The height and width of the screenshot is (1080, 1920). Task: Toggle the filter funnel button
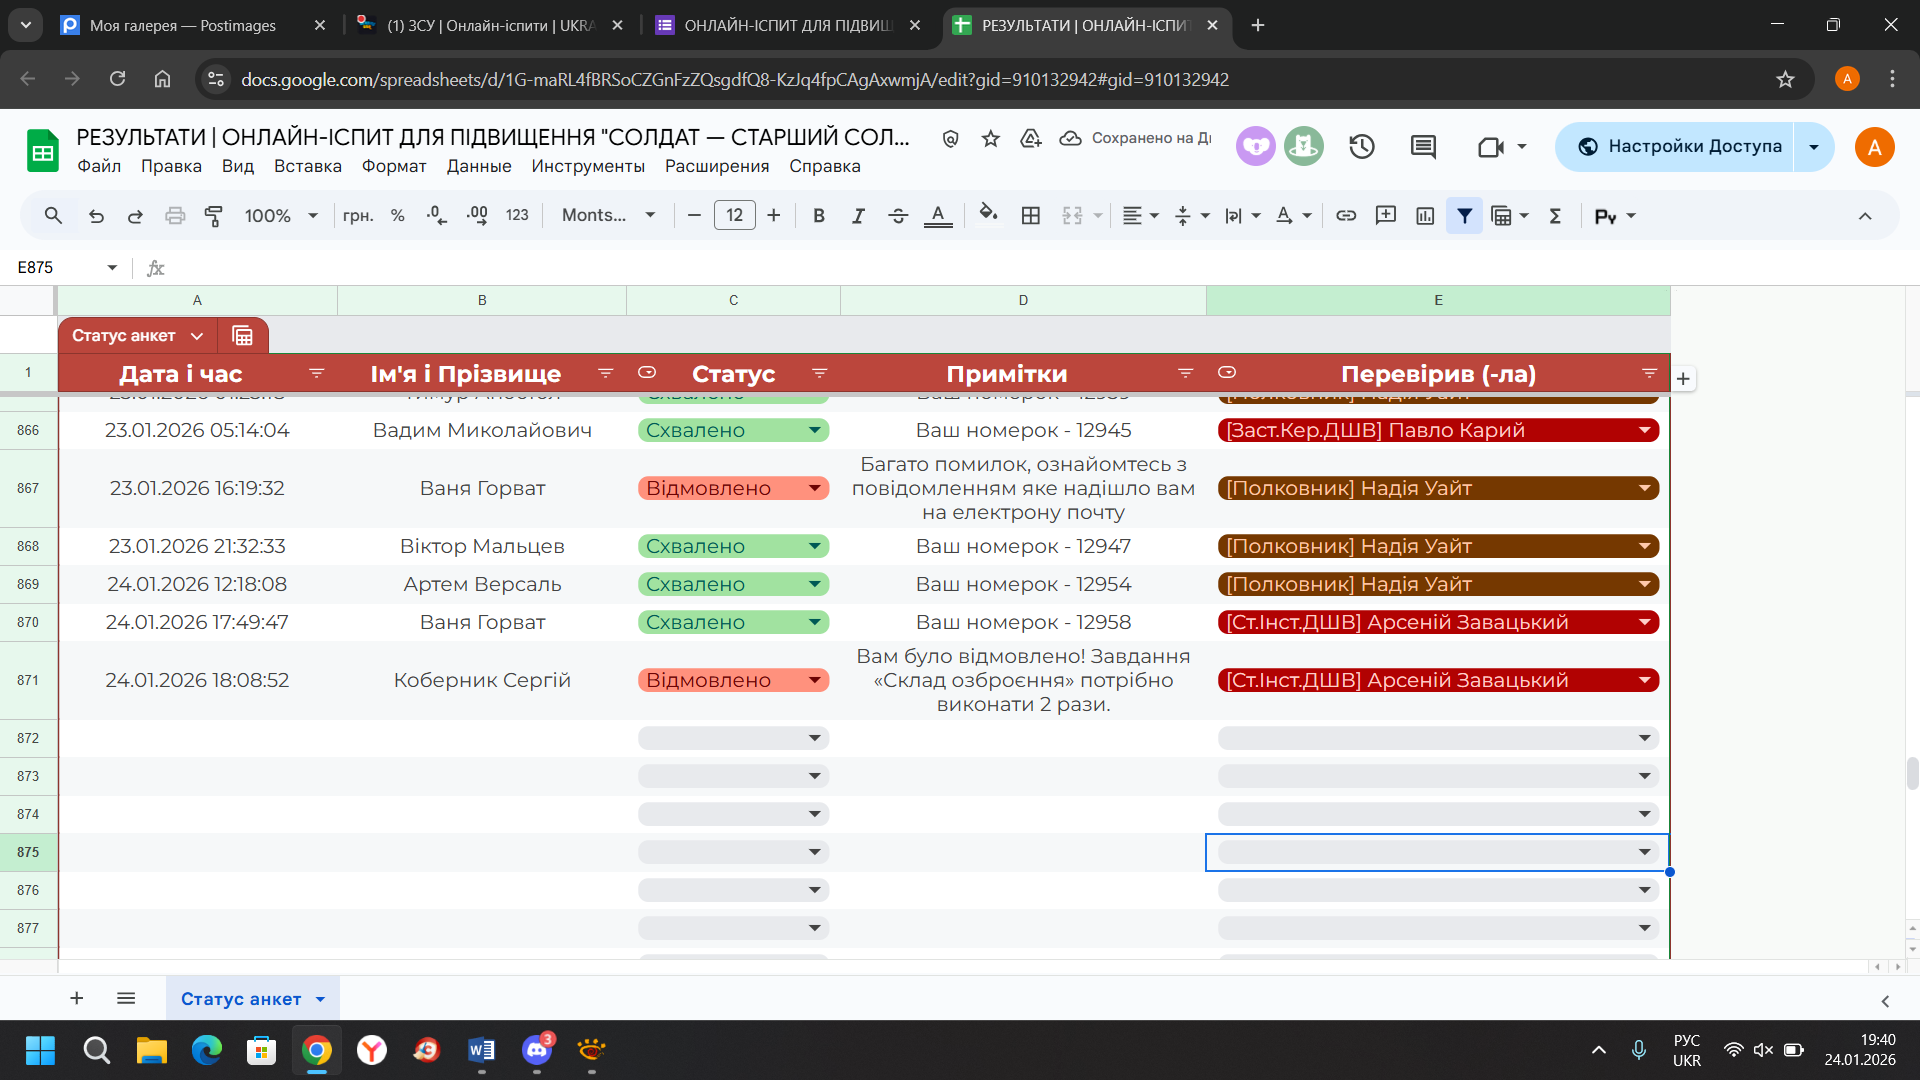click(x=1464, y=216)
